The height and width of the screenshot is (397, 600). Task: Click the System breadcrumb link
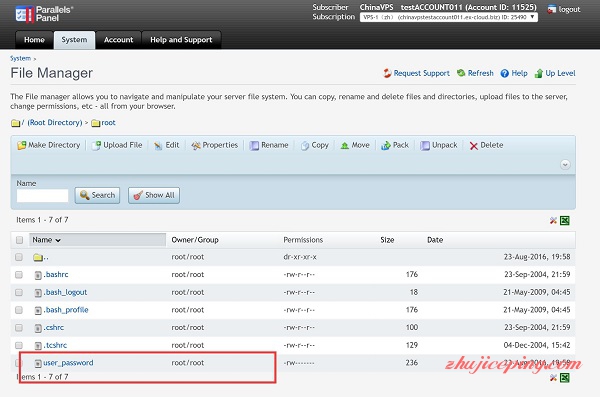[x=20, y=58]
